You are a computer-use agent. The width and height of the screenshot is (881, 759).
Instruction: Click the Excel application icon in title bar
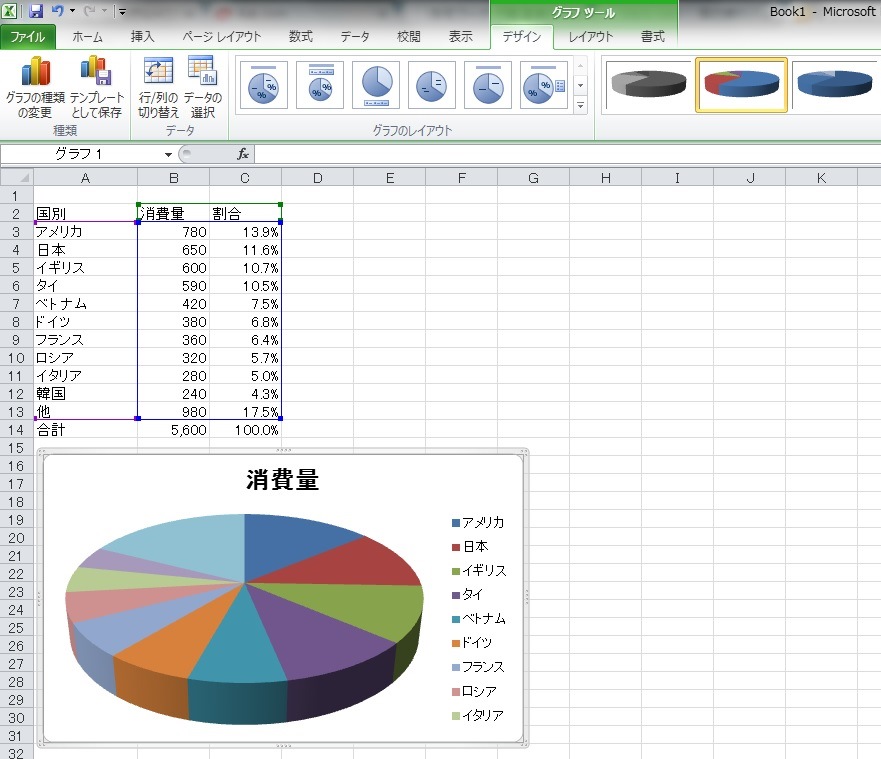click(9, 10)
